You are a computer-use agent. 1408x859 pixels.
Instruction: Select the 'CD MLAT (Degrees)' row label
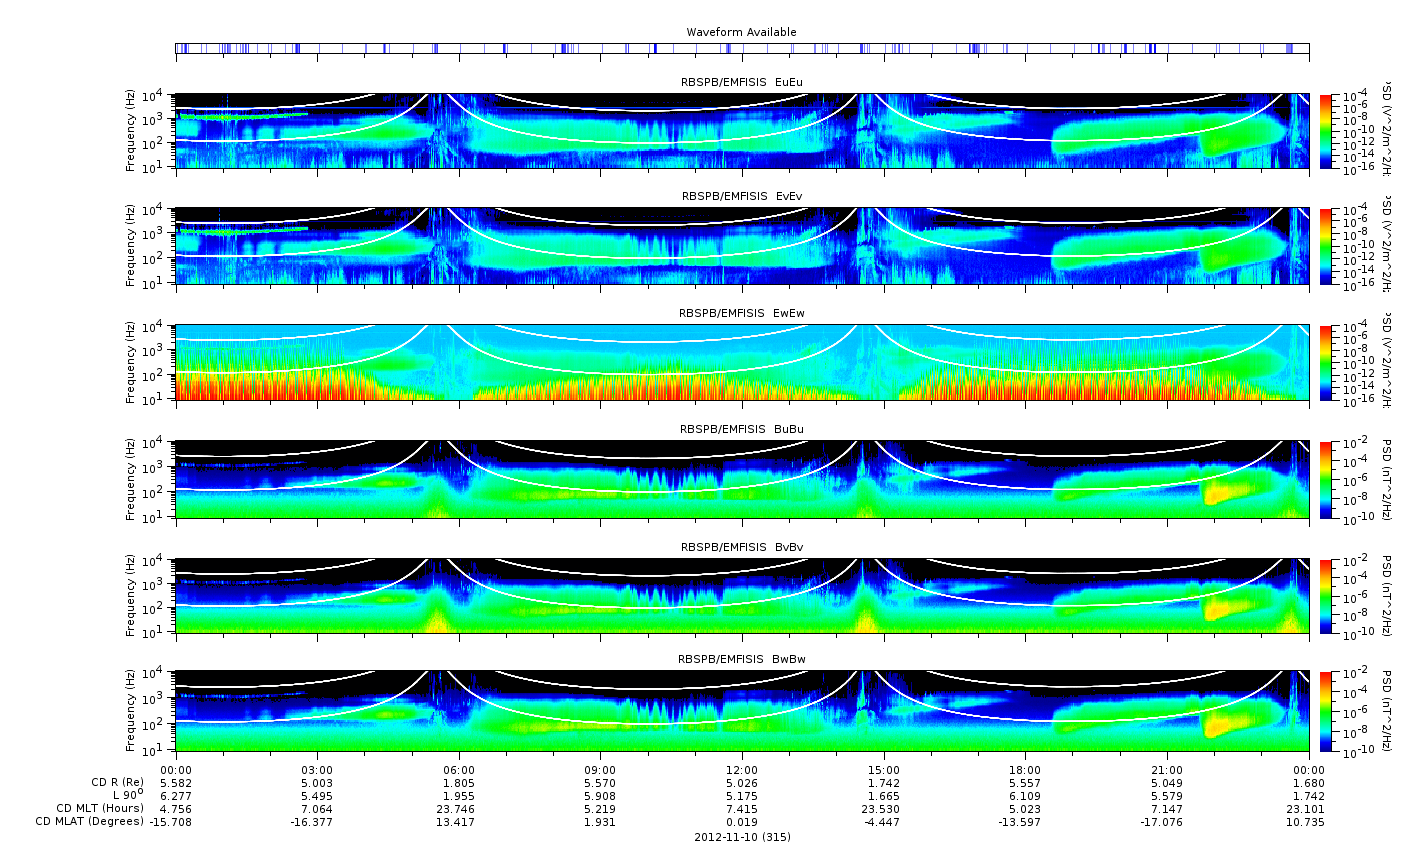[91, 821]
